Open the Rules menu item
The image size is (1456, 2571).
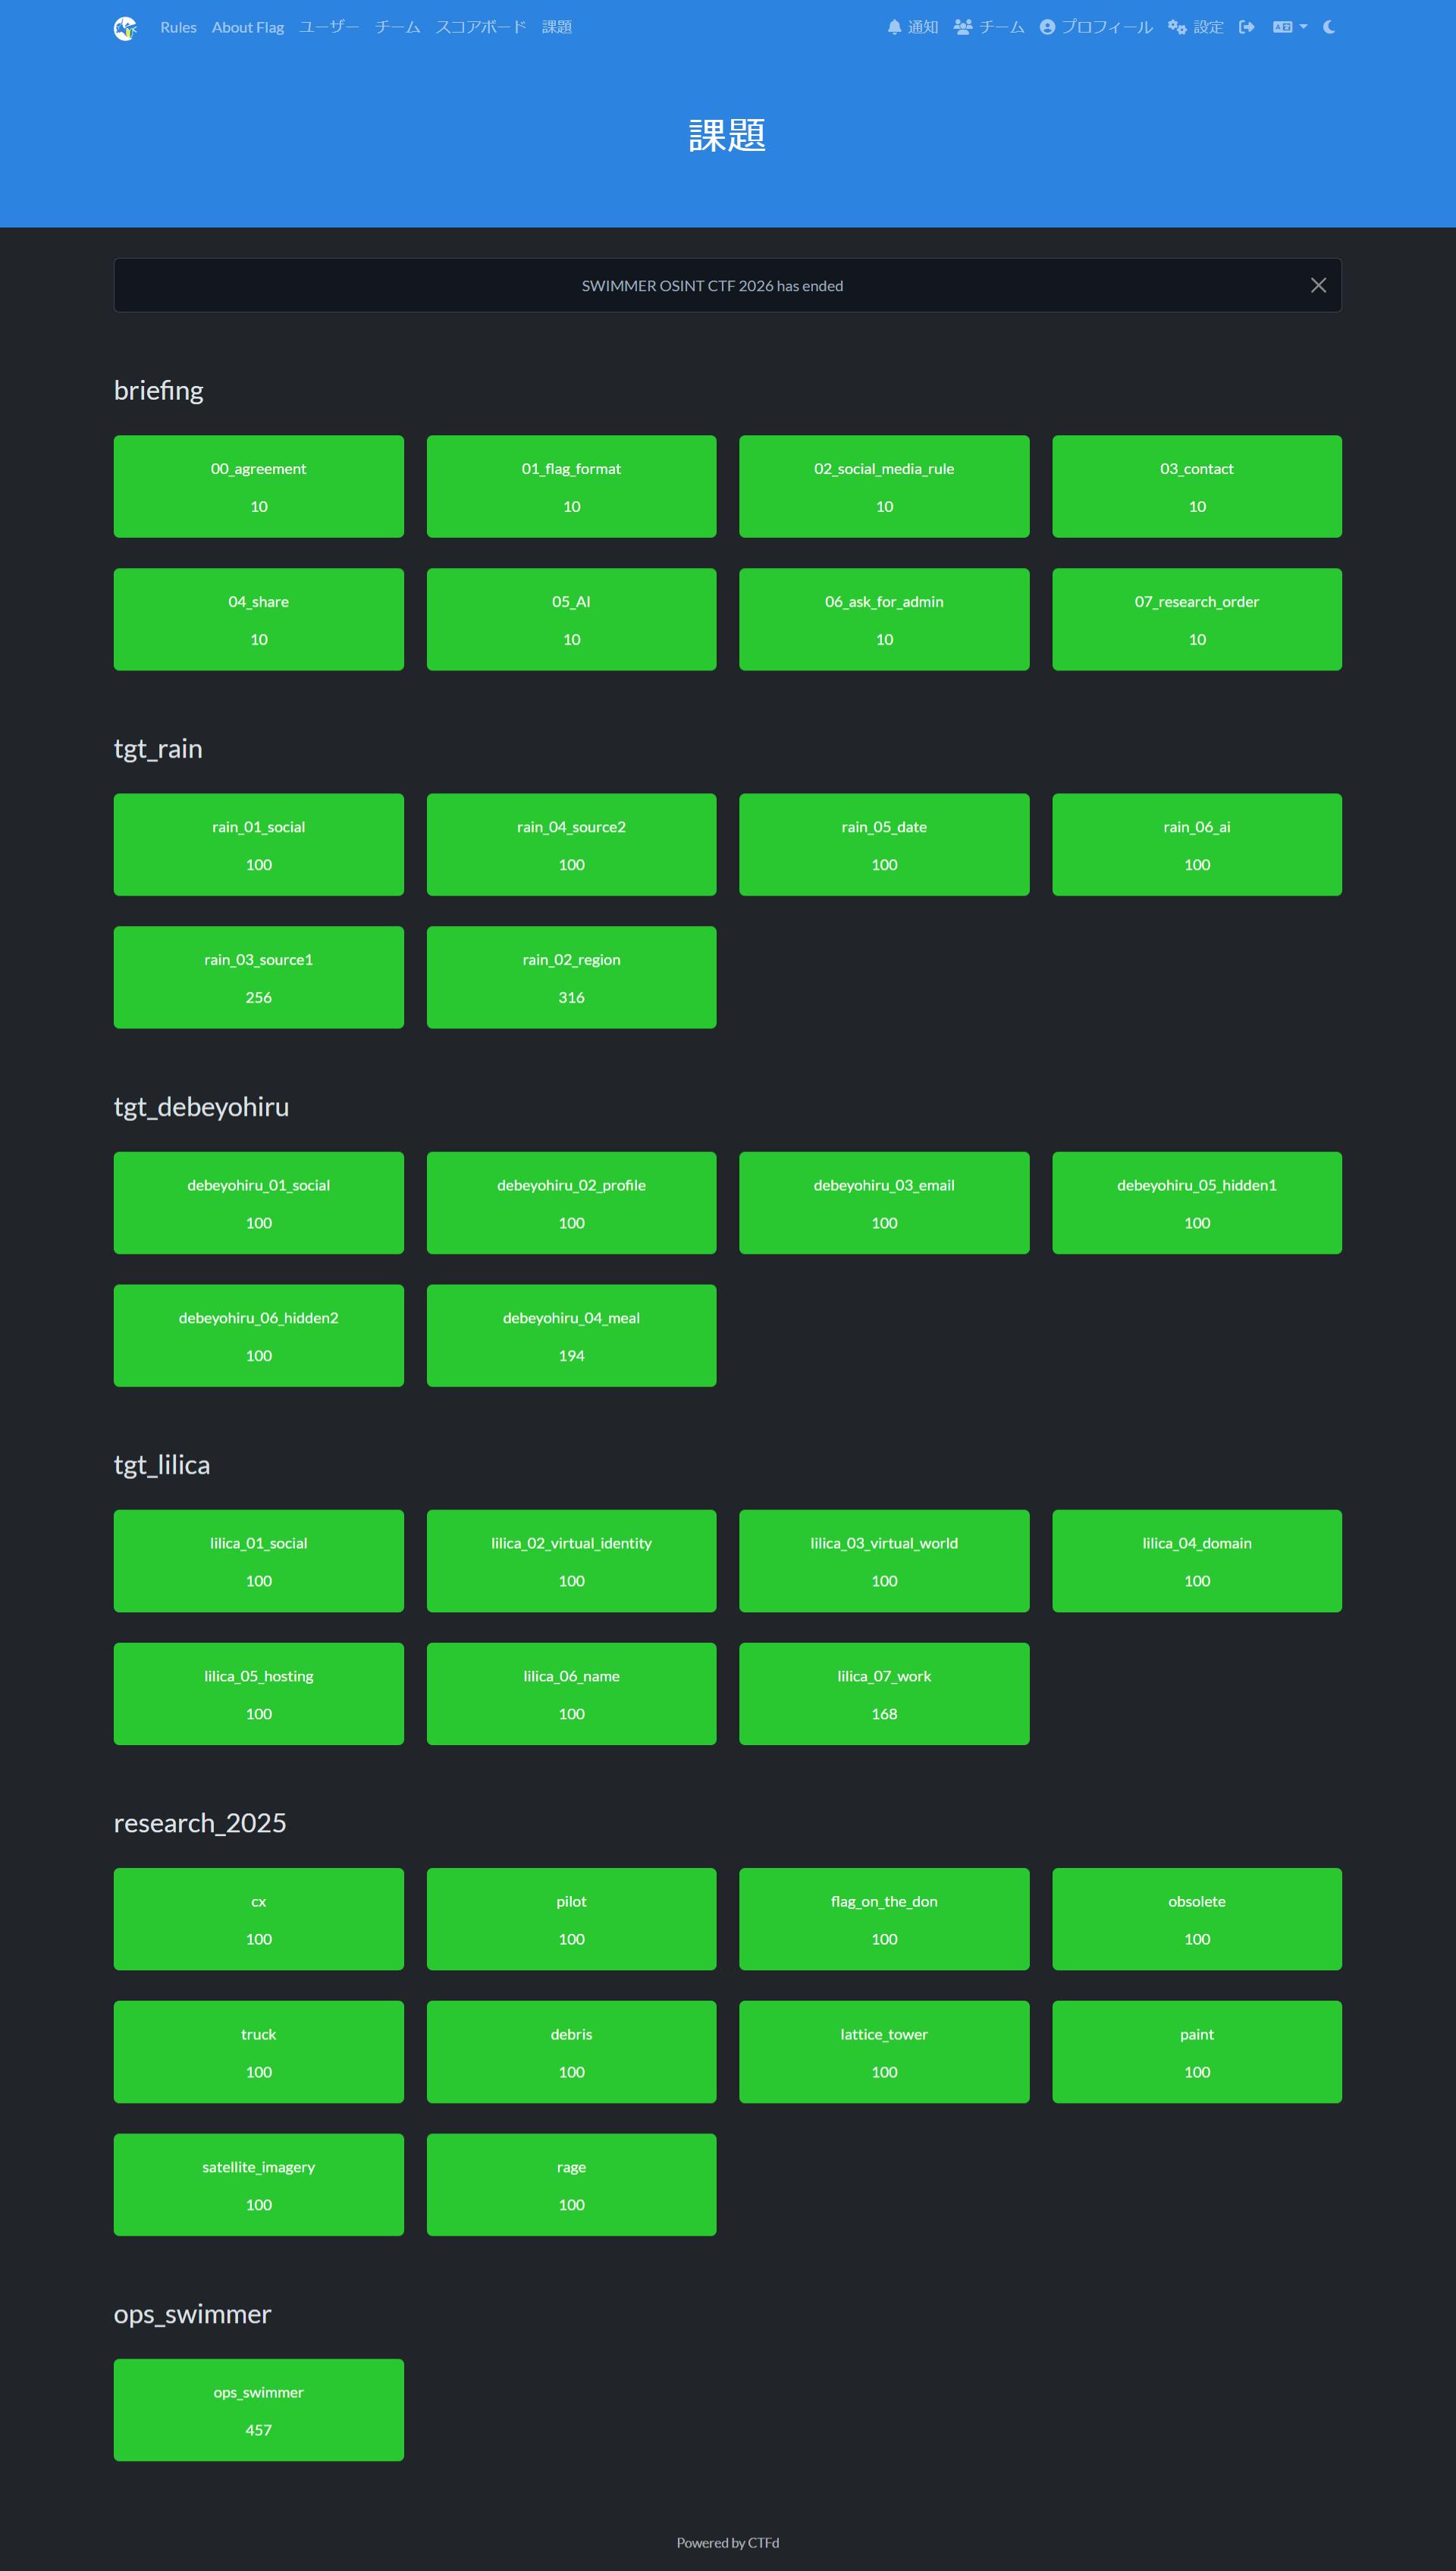click(x=178, y=28)
